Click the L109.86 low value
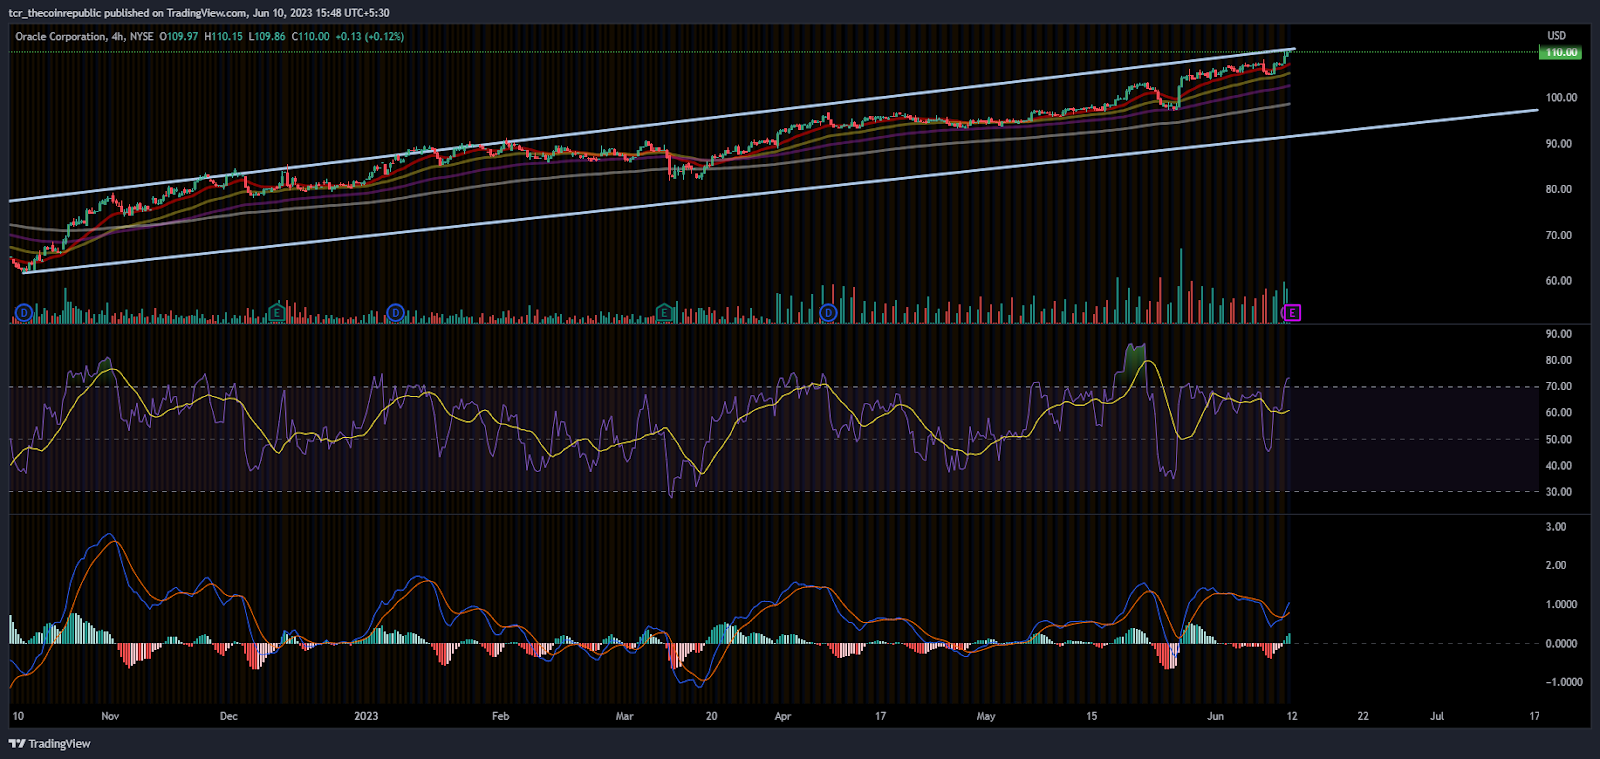 pyautogui.click(x=267, y=37)
